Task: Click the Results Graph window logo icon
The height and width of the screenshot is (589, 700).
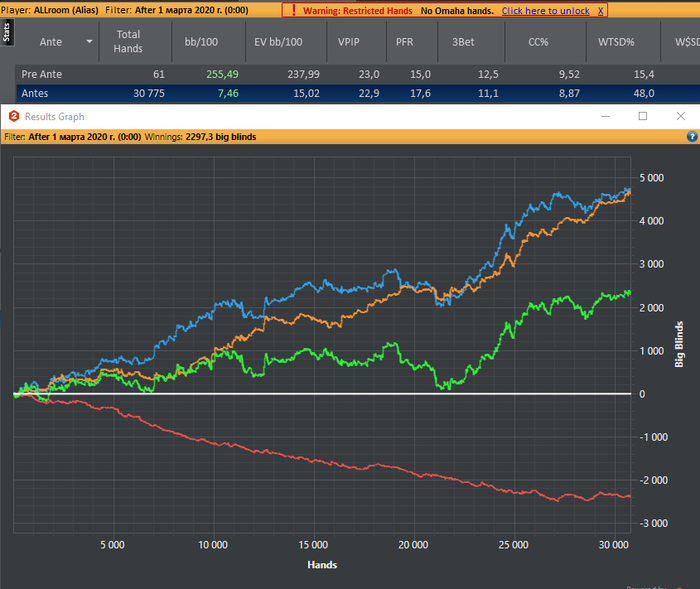Action: (x=14, y=117)
